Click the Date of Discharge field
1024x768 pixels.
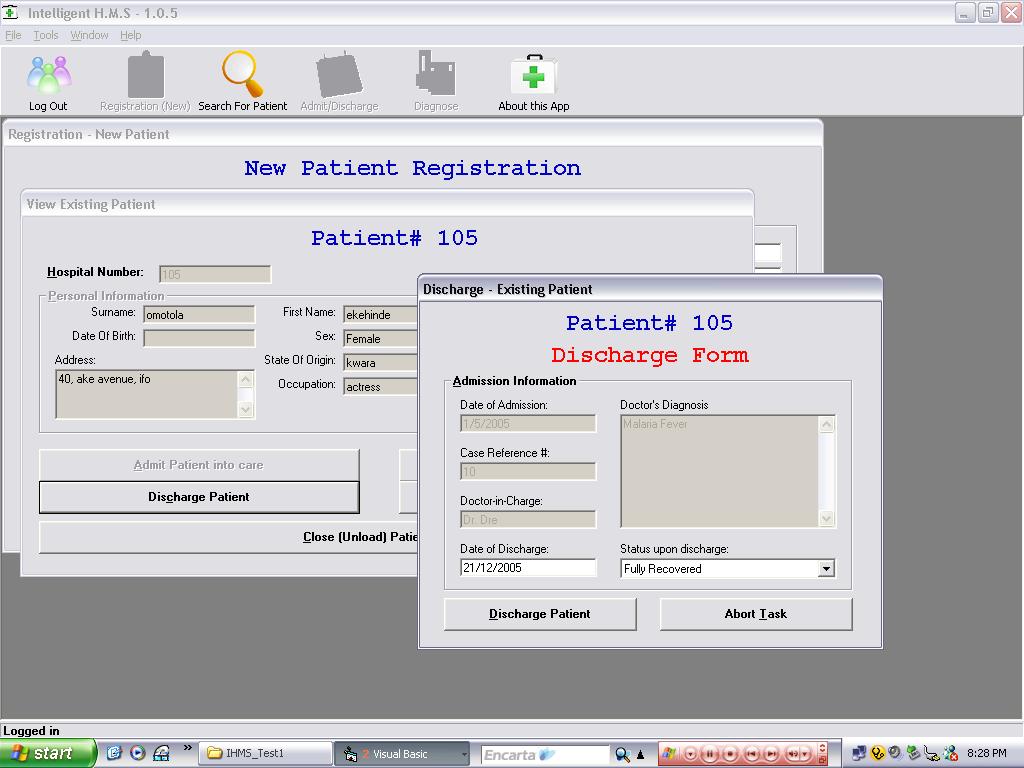[x=527, y=568]
